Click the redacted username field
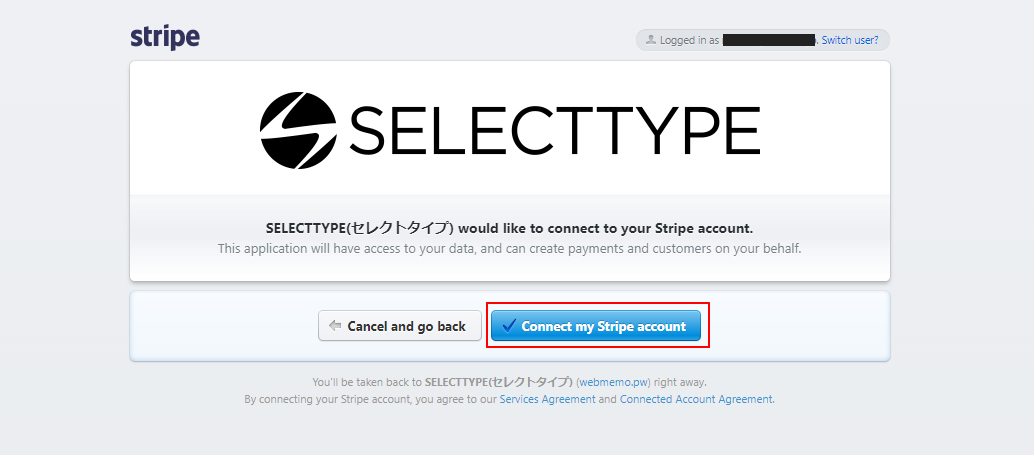The image size is (1034, 455). point(768,40)
